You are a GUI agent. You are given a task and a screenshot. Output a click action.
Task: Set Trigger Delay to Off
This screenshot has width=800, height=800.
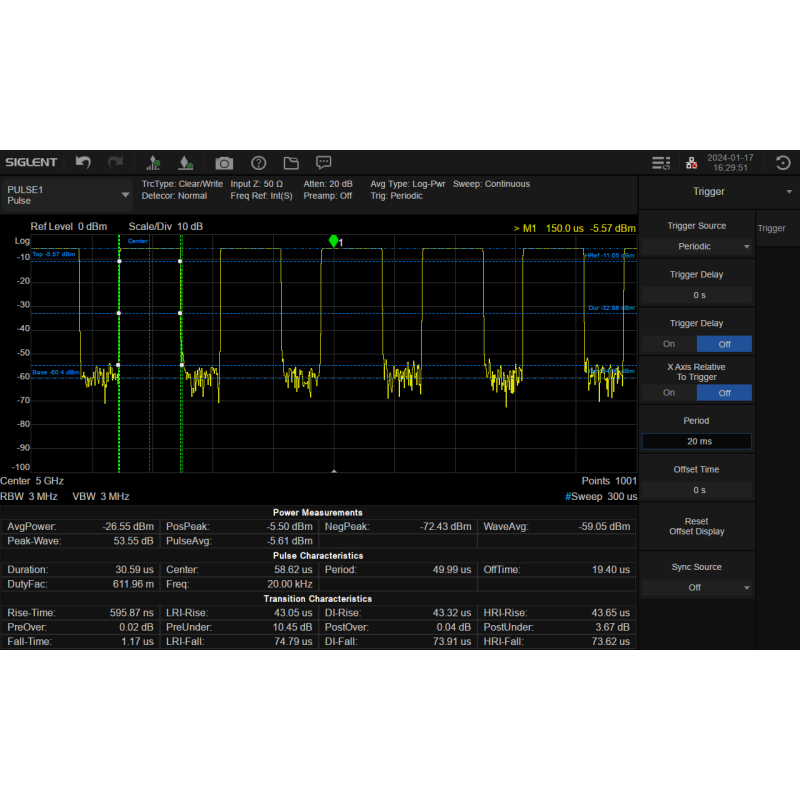pyautogui.click(x=724, y=343)
